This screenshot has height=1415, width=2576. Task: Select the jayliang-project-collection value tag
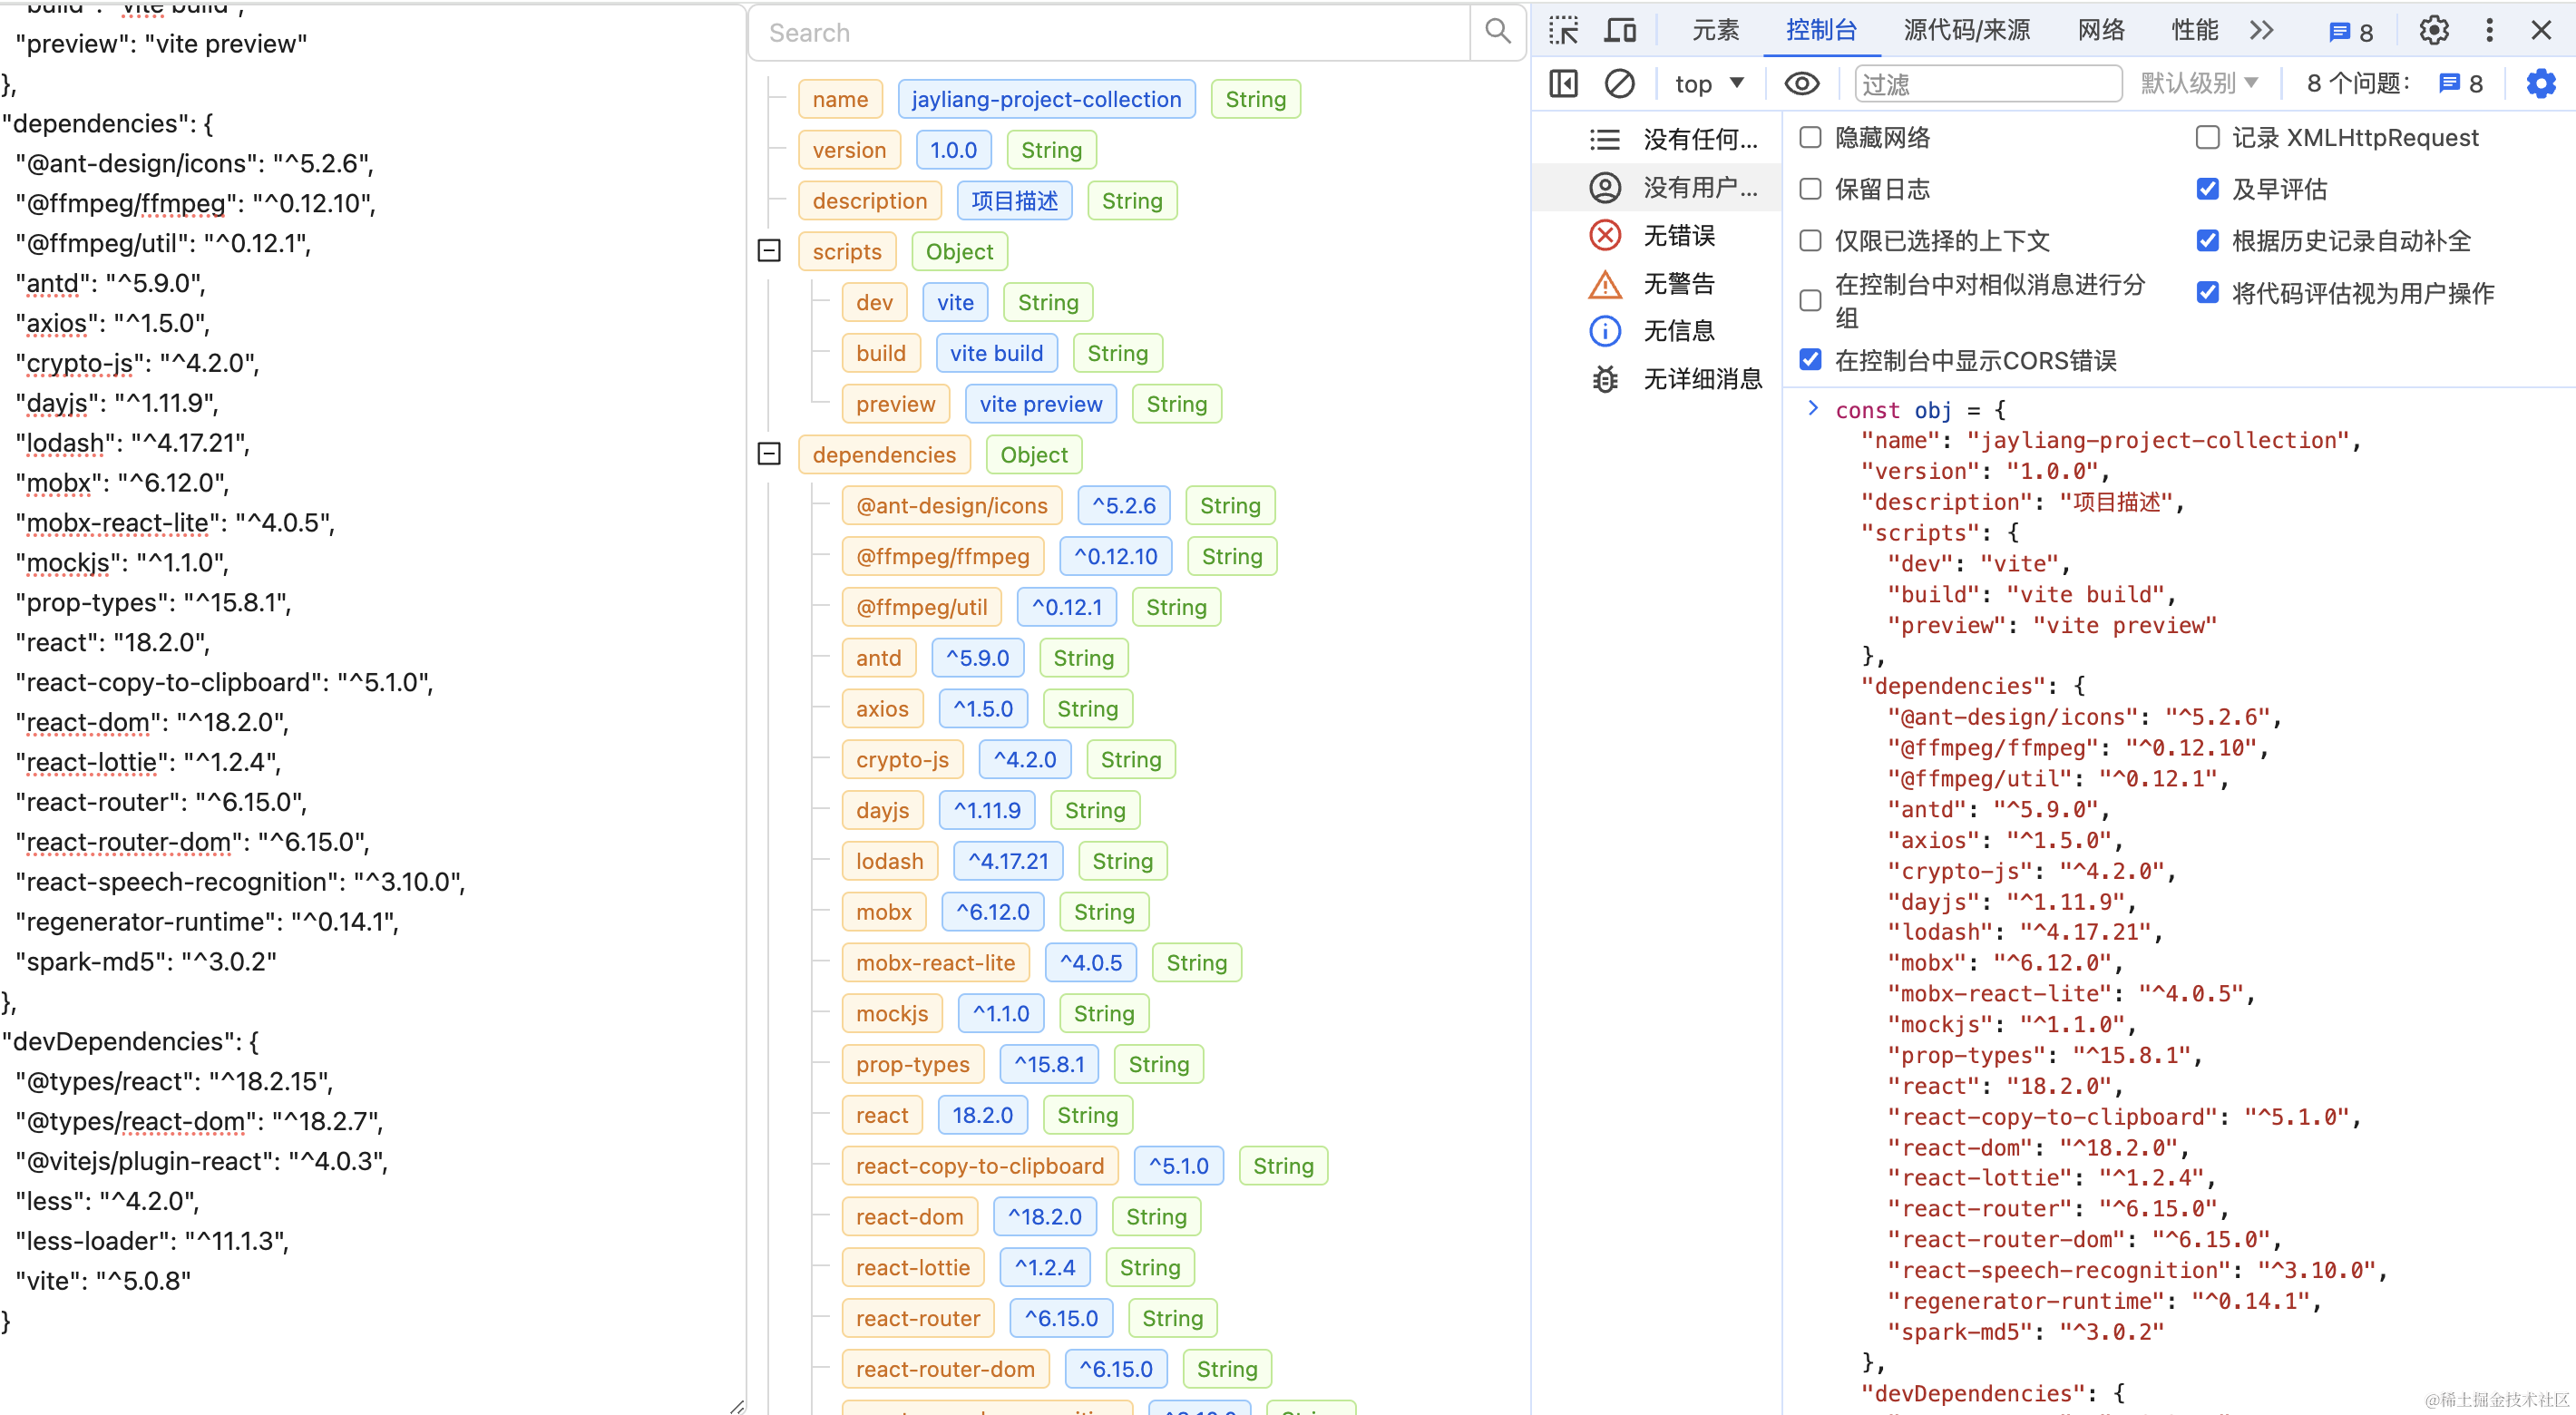[x=1046, y=99]
